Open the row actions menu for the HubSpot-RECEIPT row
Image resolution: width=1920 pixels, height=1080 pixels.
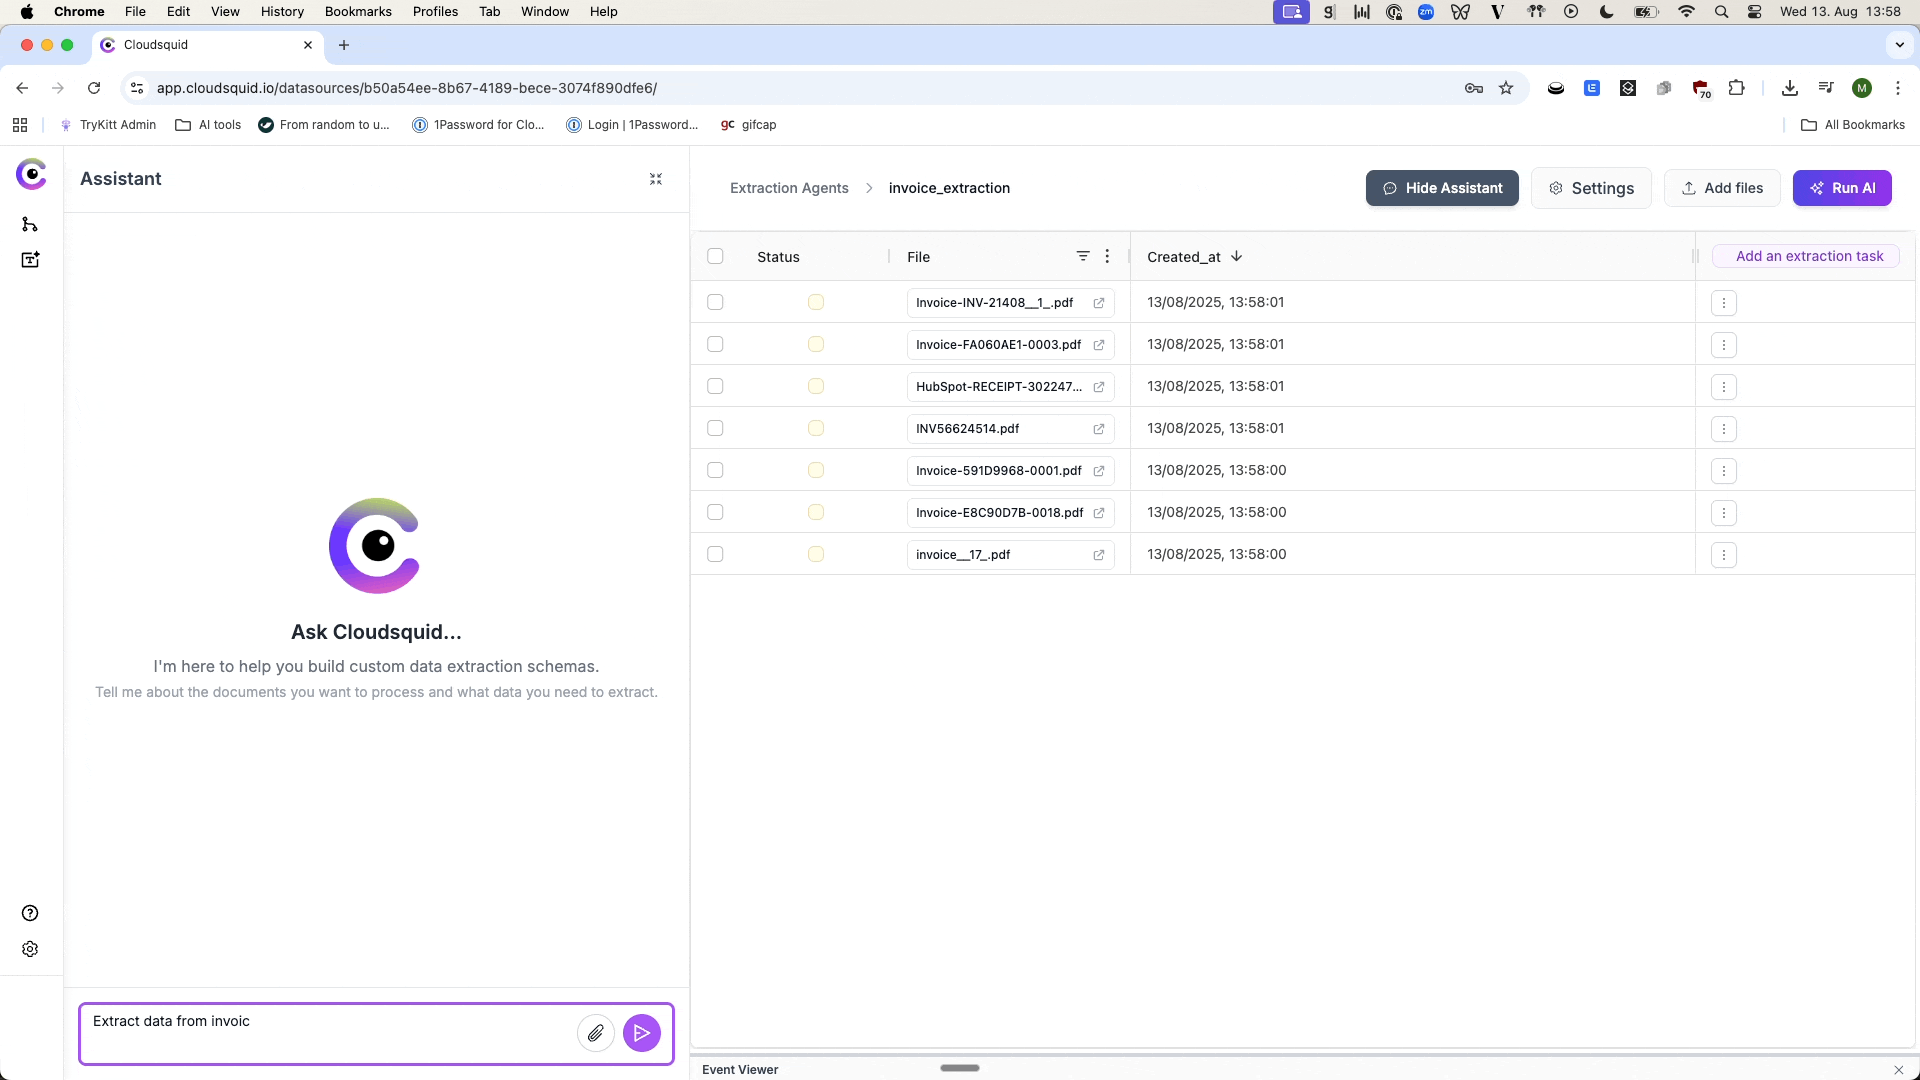(x=1723, y=387)
